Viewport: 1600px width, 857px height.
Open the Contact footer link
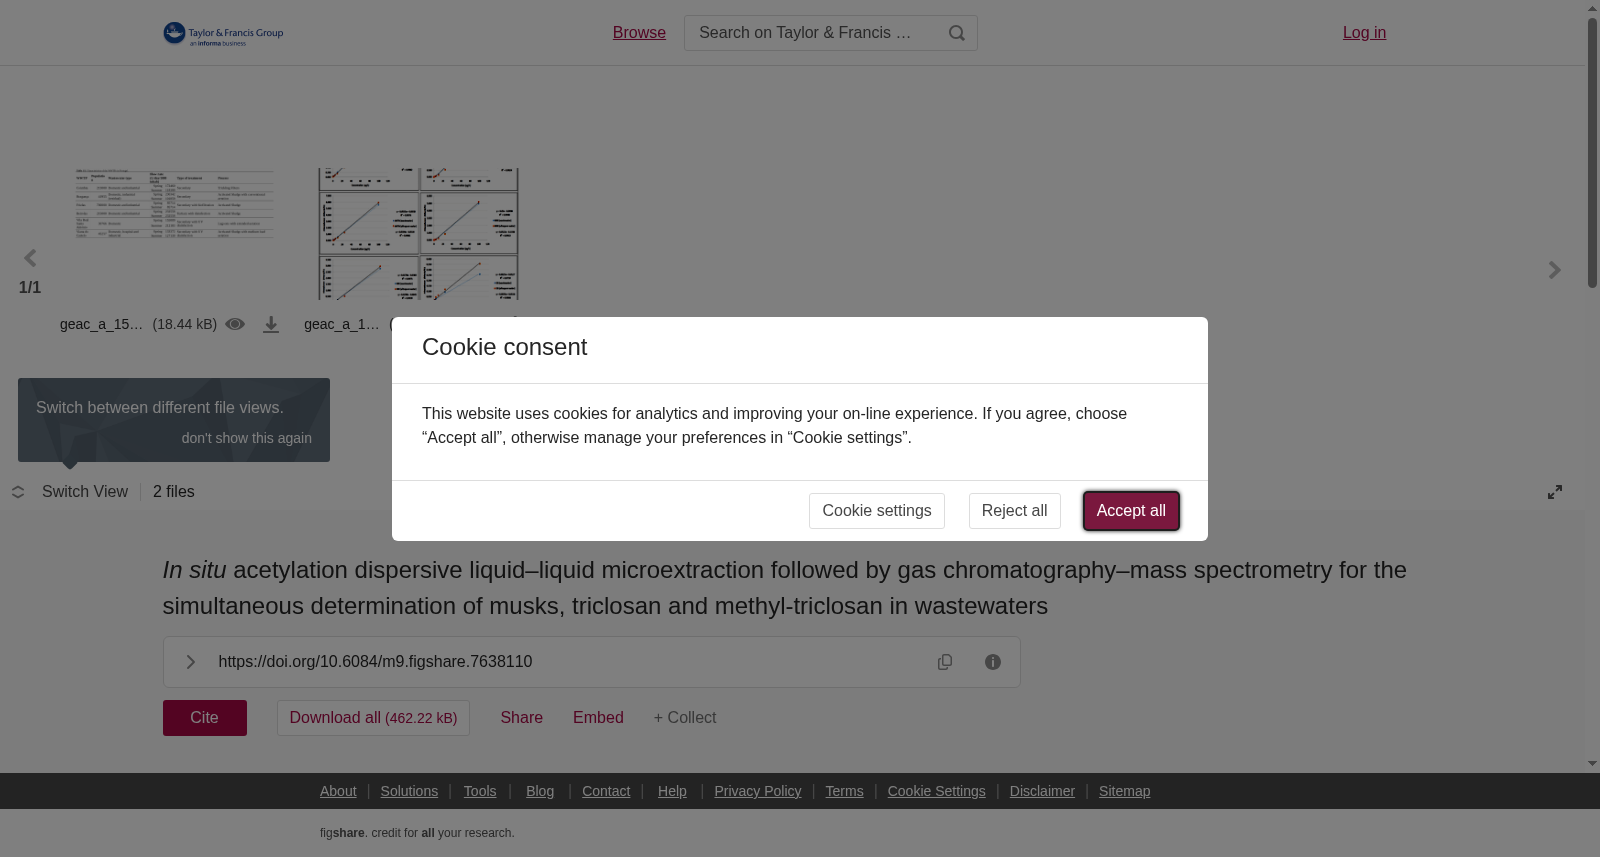[x=606, y=791]
